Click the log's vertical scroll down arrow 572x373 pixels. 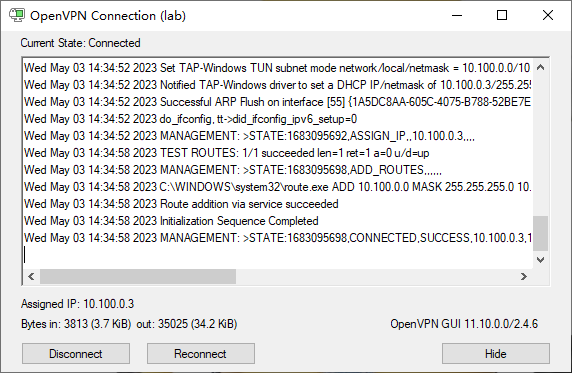click(541, 260)
